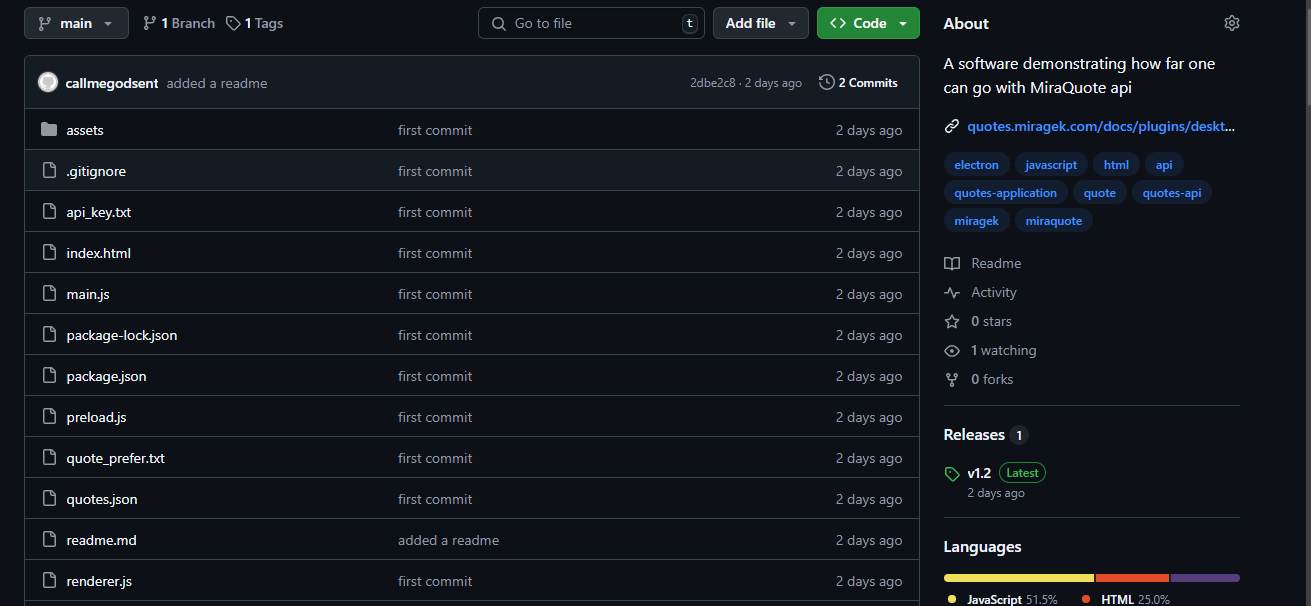1311x606 pixels.
Task: Click the tag icon beside 1 Tags
Action: (x=233, y=23)
